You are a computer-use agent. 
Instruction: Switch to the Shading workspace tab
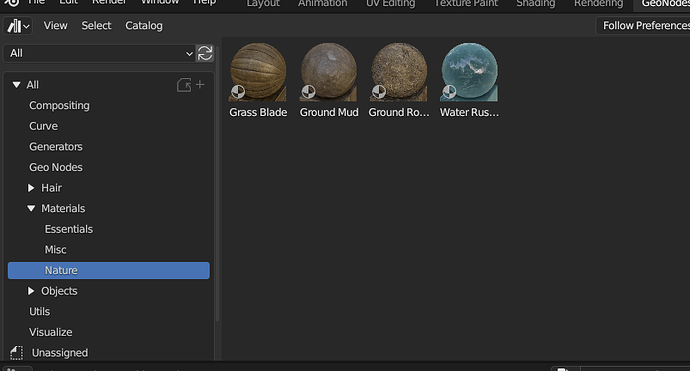tap(536, 4)
